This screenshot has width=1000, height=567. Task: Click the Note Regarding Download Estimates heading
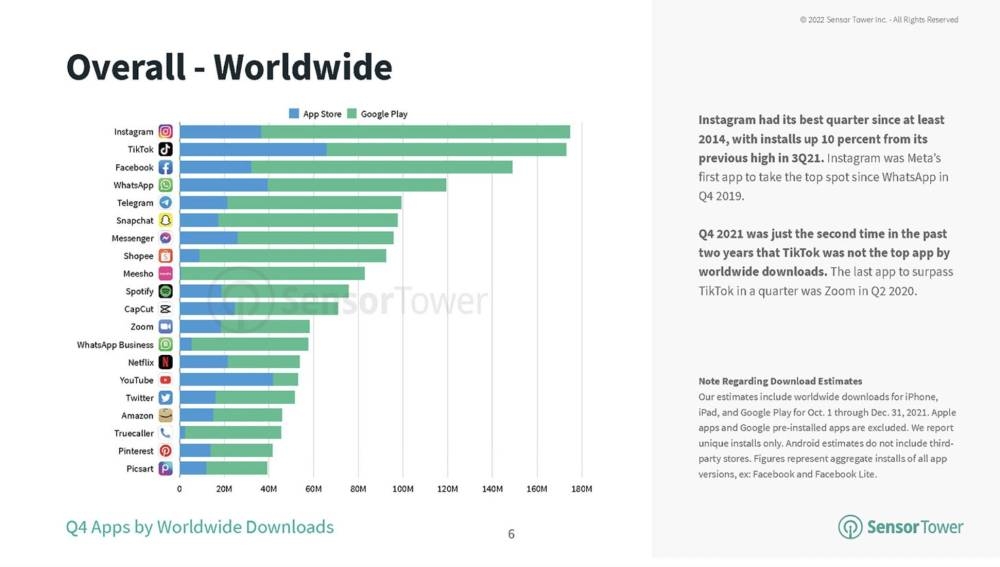click(x=780, y=381)
